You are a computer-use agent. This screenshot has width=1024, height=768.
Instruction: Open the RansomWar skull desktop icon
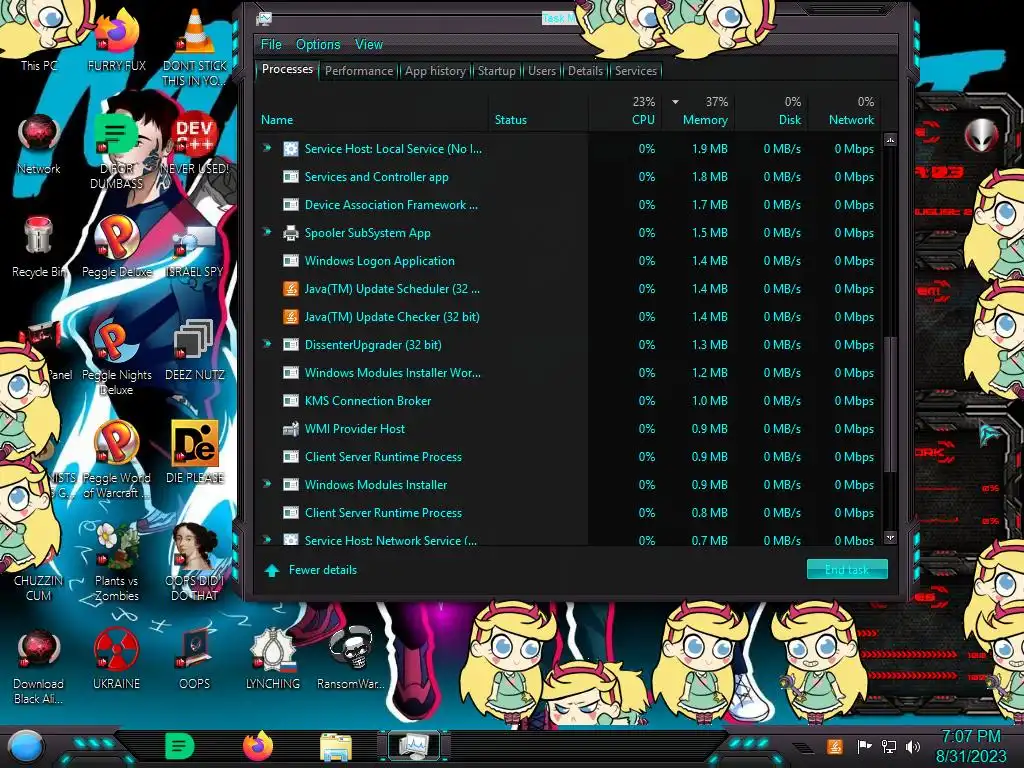coord(351,660)
